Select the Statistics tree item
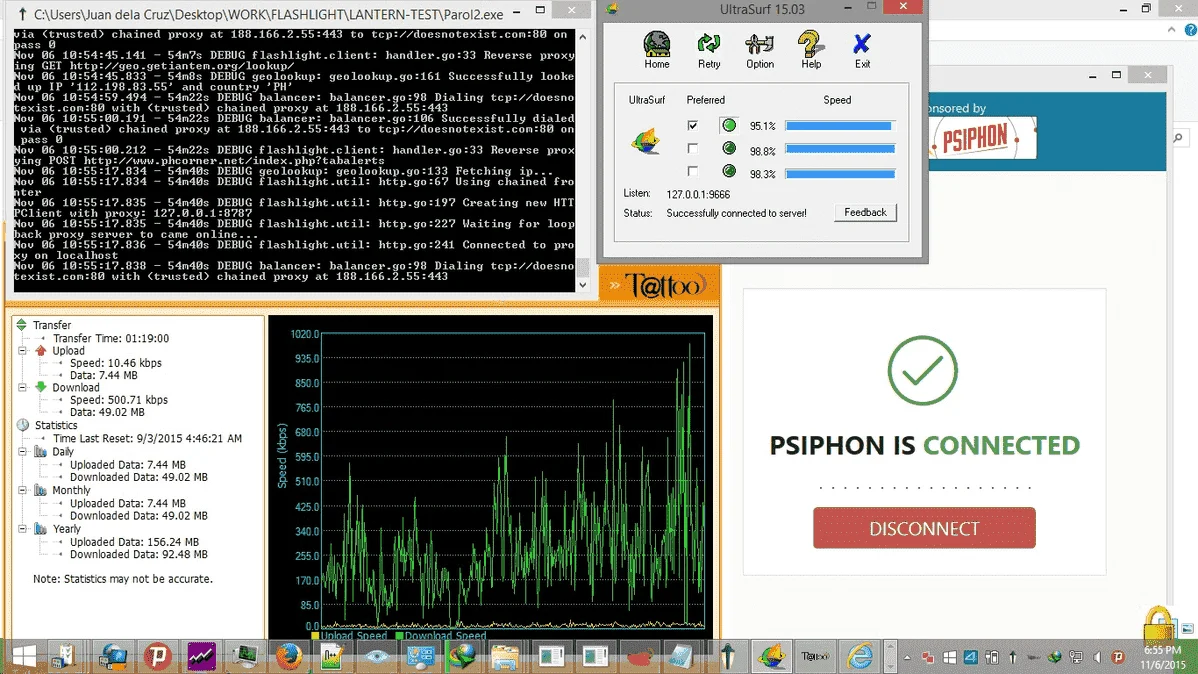This screenshot has height=674, width=1198. (x=56, y=425)
